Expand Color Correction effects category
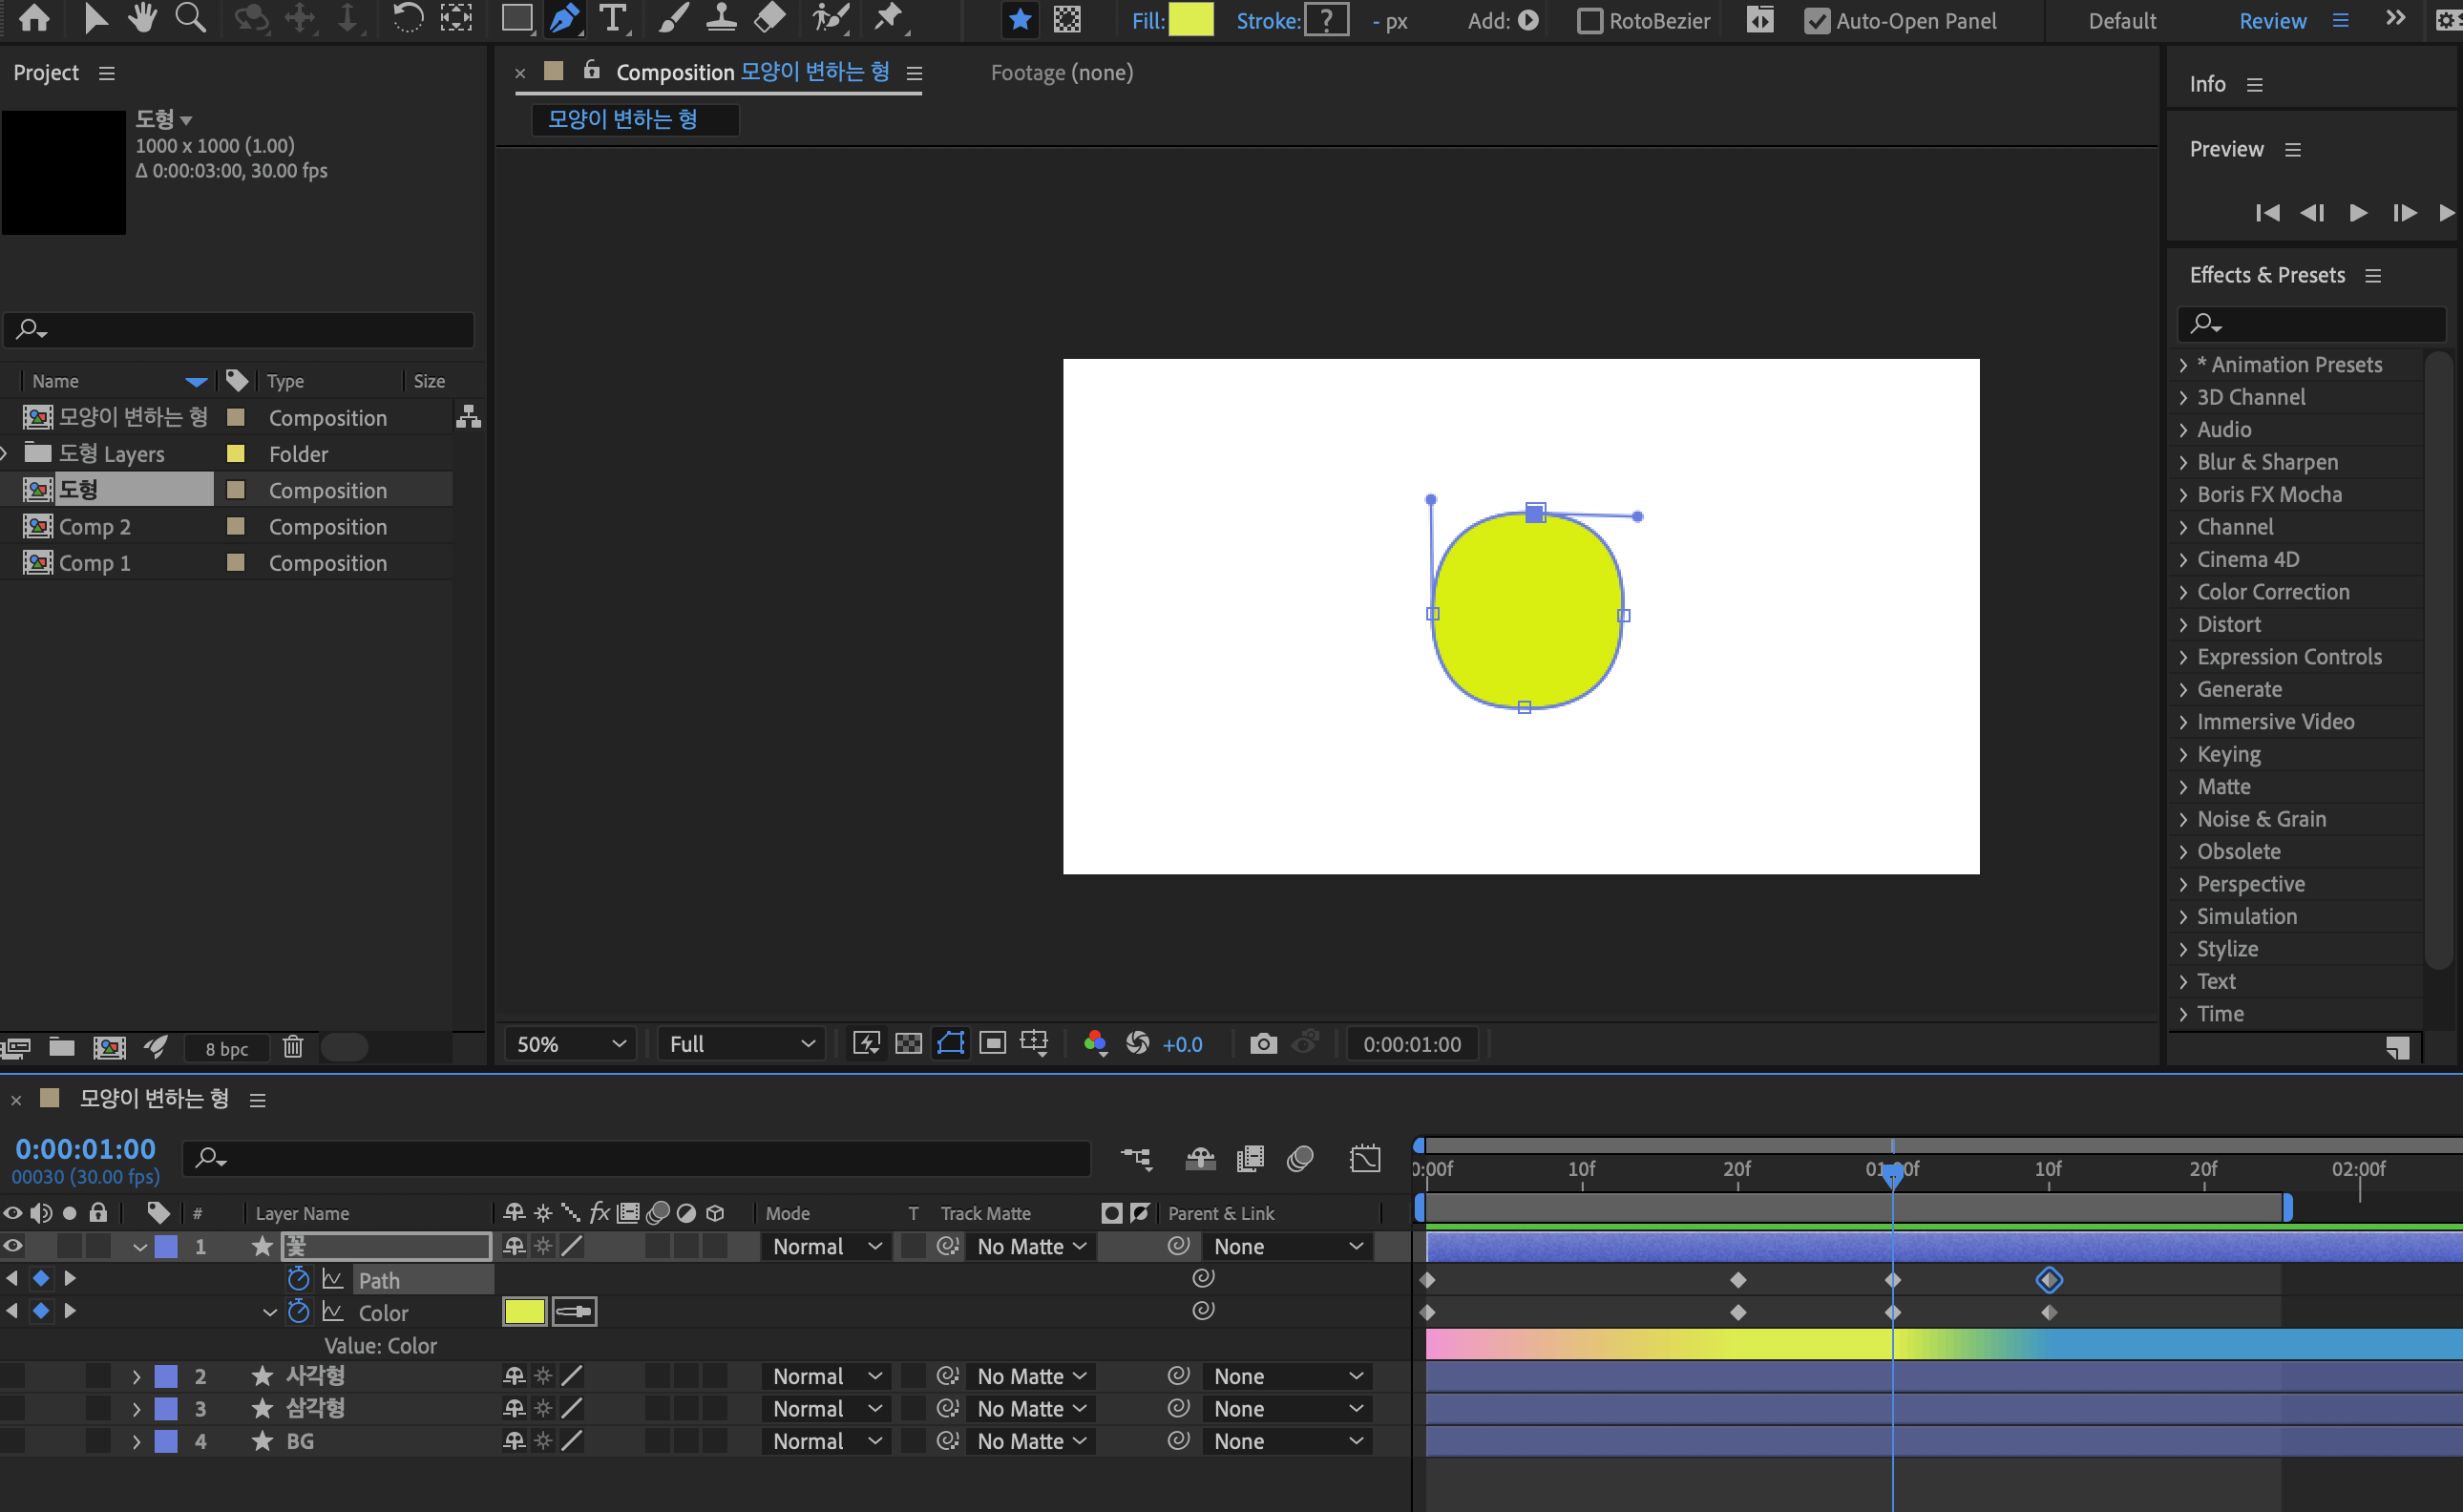Viewport: 2463px width, 1512px height. tap(2183, 592)
